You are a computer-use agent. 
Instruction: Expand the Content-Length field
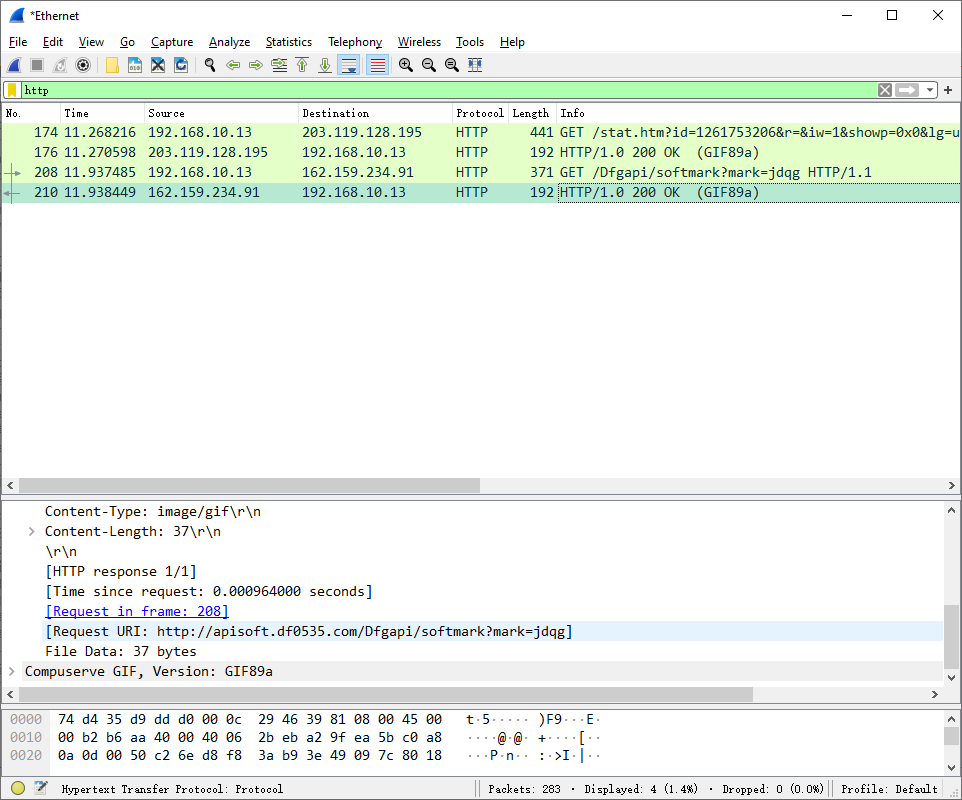31,531
